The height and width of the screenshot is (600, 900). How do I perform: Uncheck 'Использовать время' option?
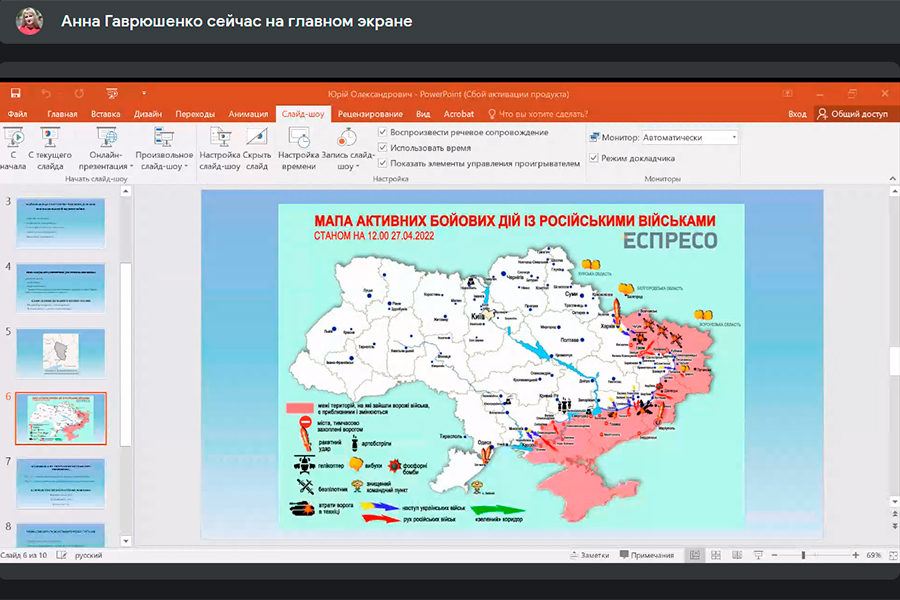coord(383,147)
